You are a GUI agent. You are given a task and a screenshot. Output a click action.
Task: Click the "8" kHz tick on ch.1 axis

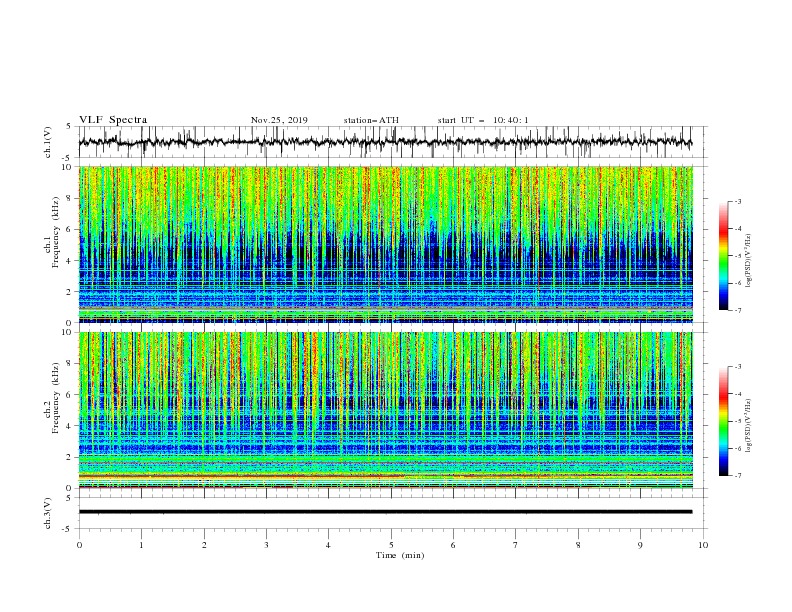pyautogui.click(x=70, y=198)
